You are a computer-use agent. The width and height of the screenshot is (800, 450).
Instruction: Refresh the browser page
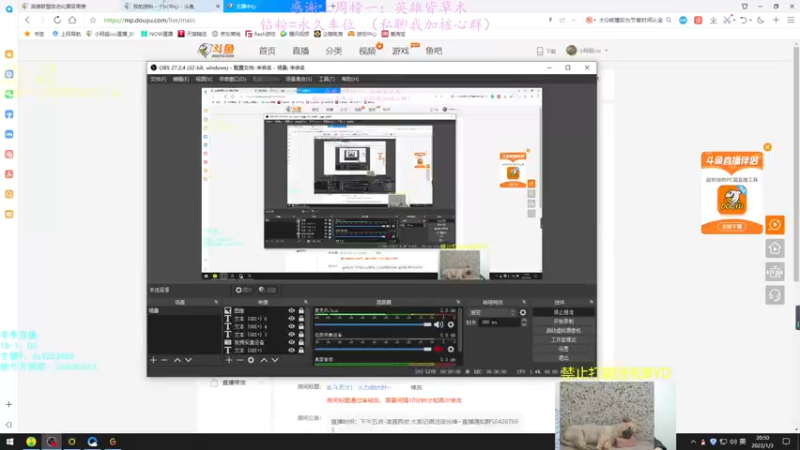(57, 20)
